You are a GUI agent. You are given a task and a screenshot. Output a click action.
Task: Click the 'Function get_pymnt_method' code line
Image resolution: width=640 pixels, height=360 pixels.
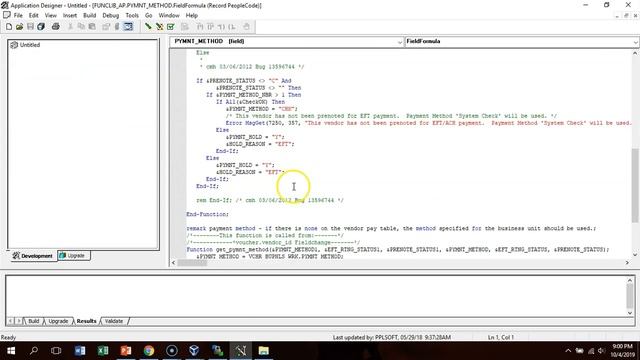tap(398, 249)
